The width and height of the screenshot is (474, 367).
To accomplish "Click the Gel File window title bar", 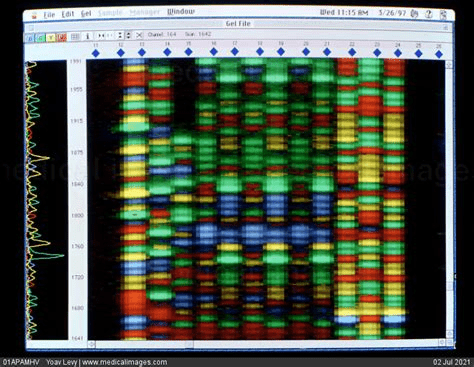I will pyautogui.click(x=238, y=24).
